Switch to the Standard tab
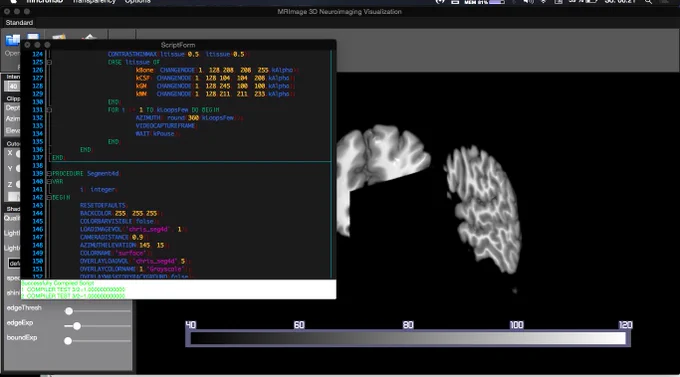The image size is (680, 377). click(x=19, y=23)
